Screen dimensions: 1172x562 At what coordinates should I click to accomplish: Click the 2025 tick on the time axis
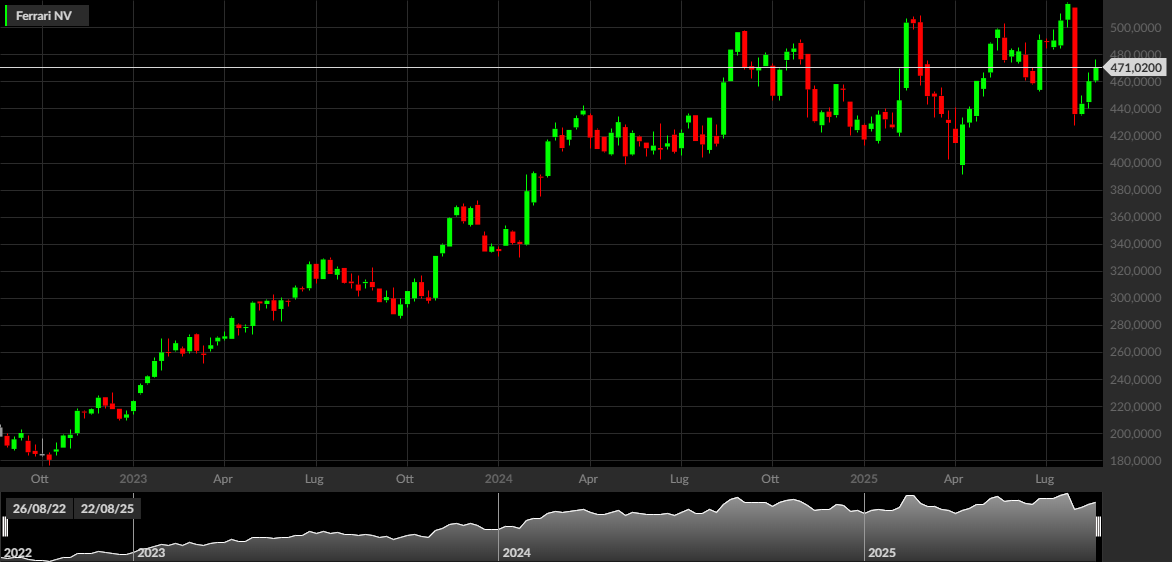[863, 477]
